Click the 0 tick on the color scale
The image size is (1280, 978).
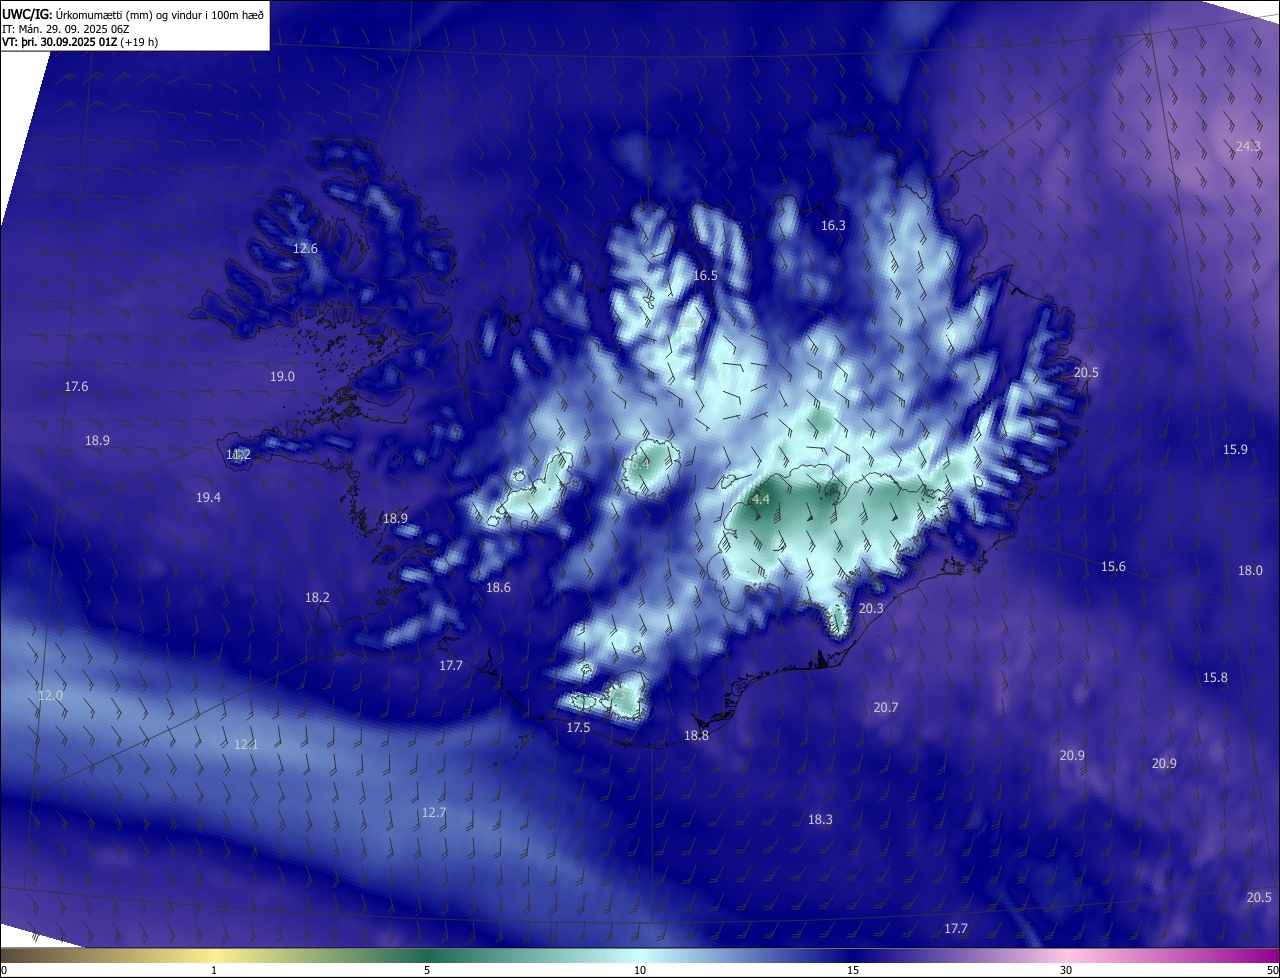(4, 970)
